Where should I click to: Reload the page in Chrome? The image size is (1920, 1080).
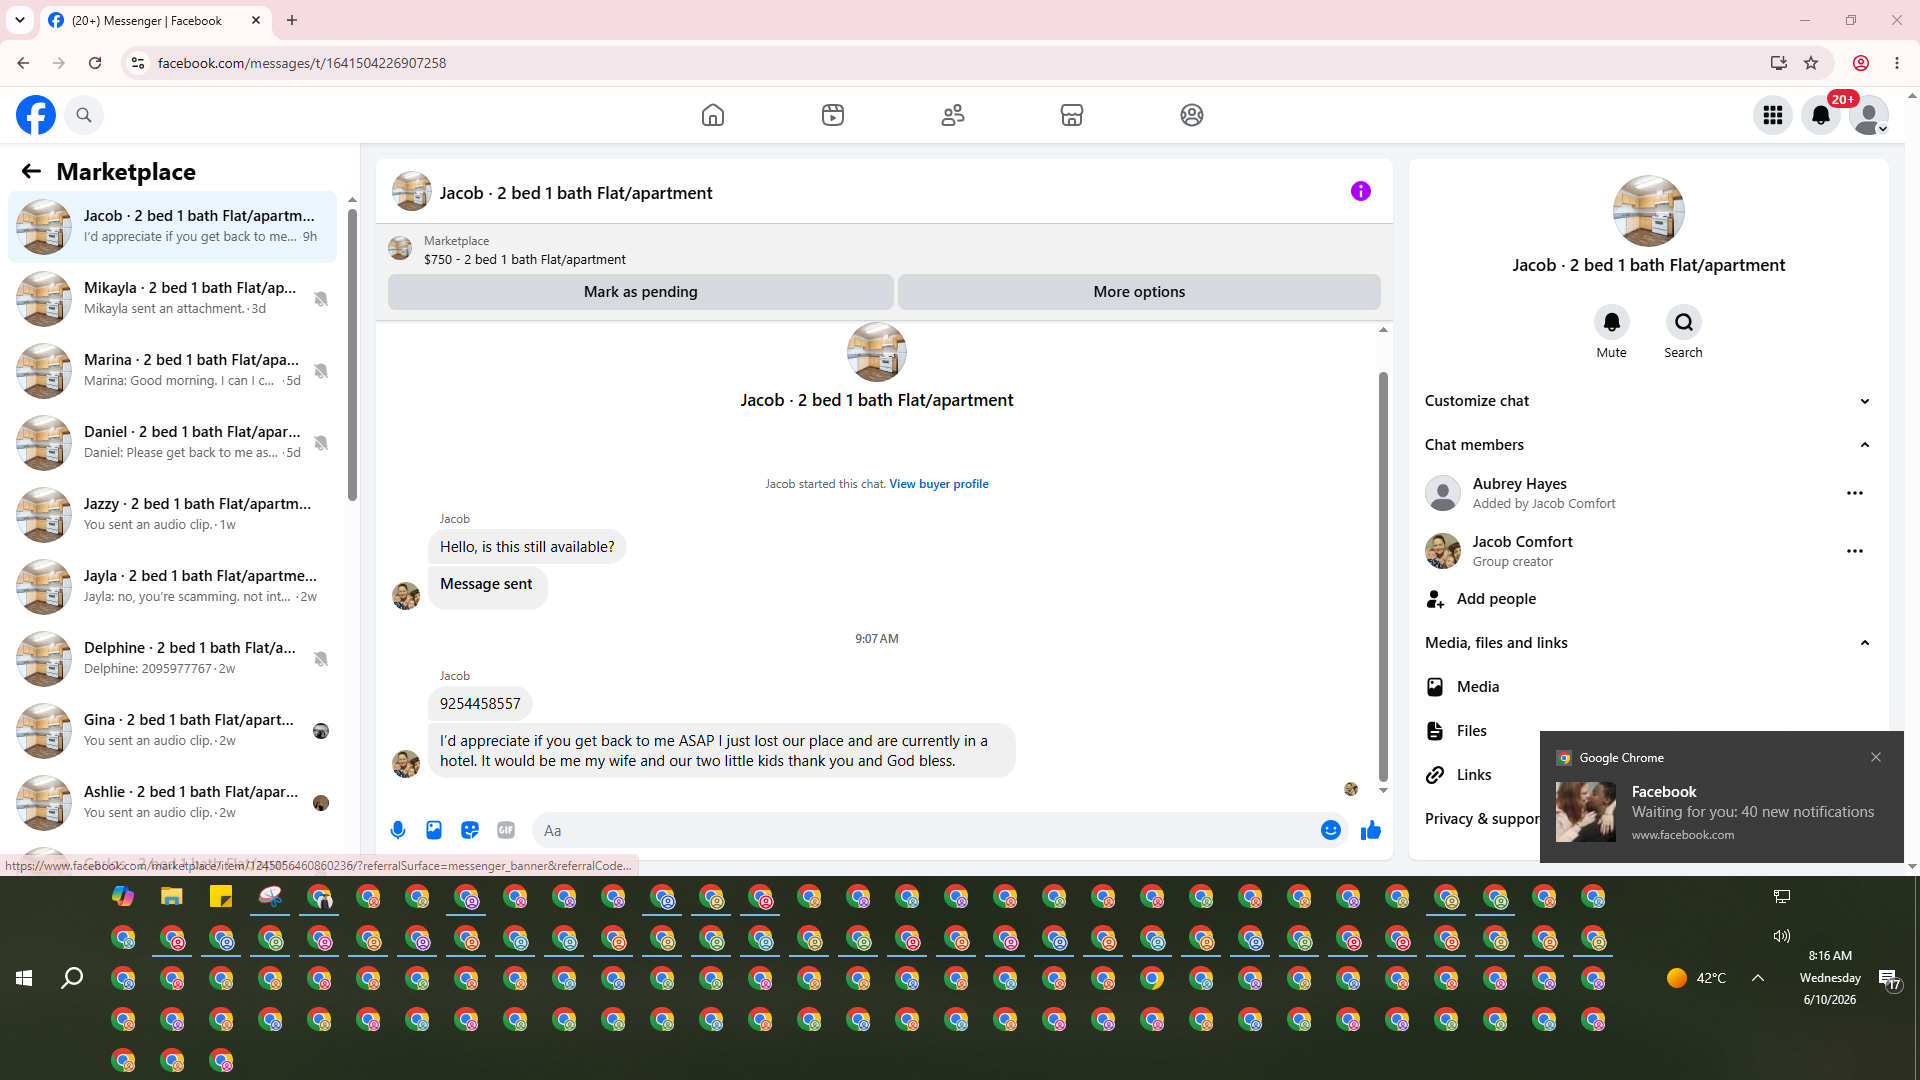[95, 63]
